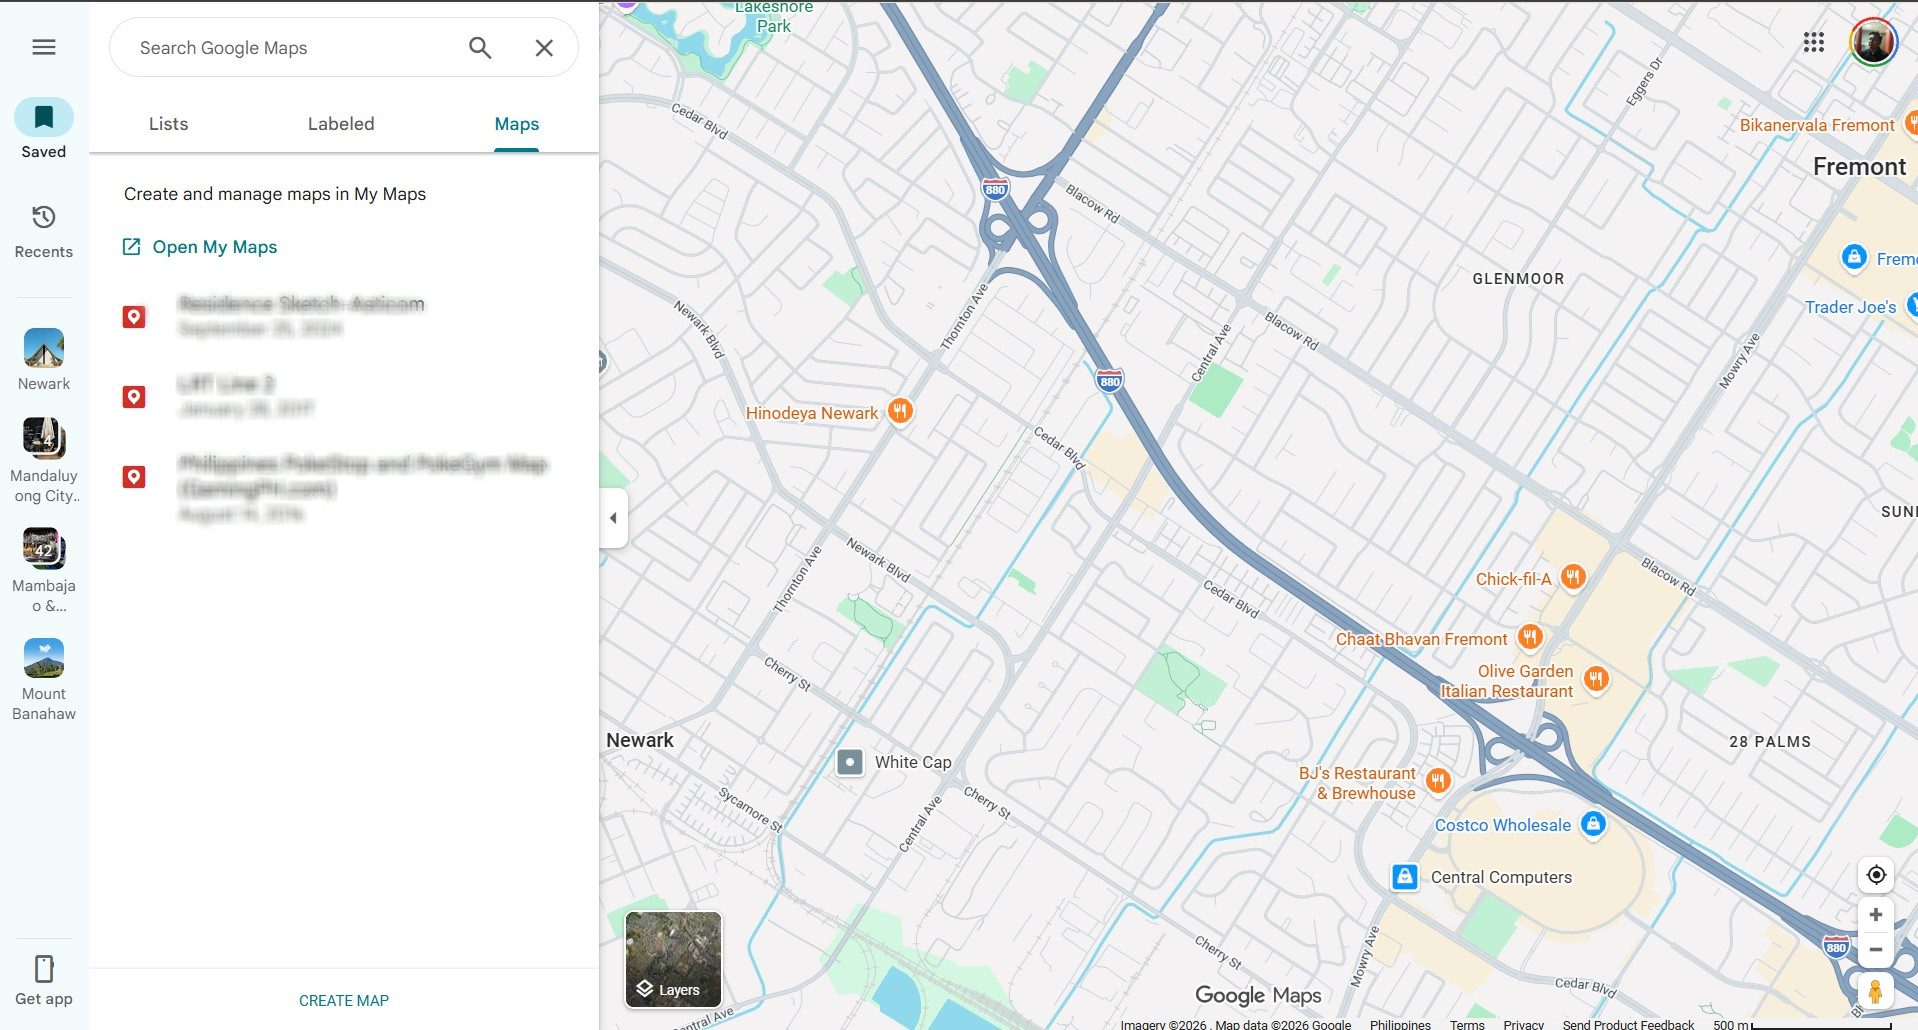Click the search magnifier icon
1918x1030 pixels.
click(x=480, y=48)
